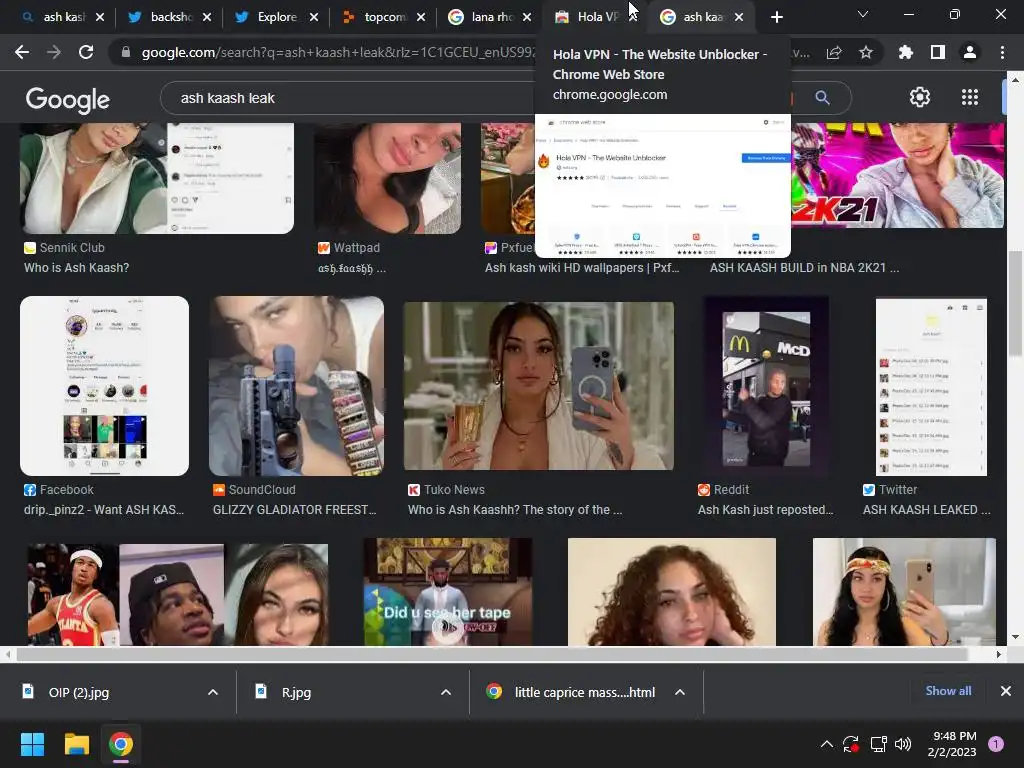Go back to the previous page
This screenshot has width=1024, height=768.
[22, 52]
